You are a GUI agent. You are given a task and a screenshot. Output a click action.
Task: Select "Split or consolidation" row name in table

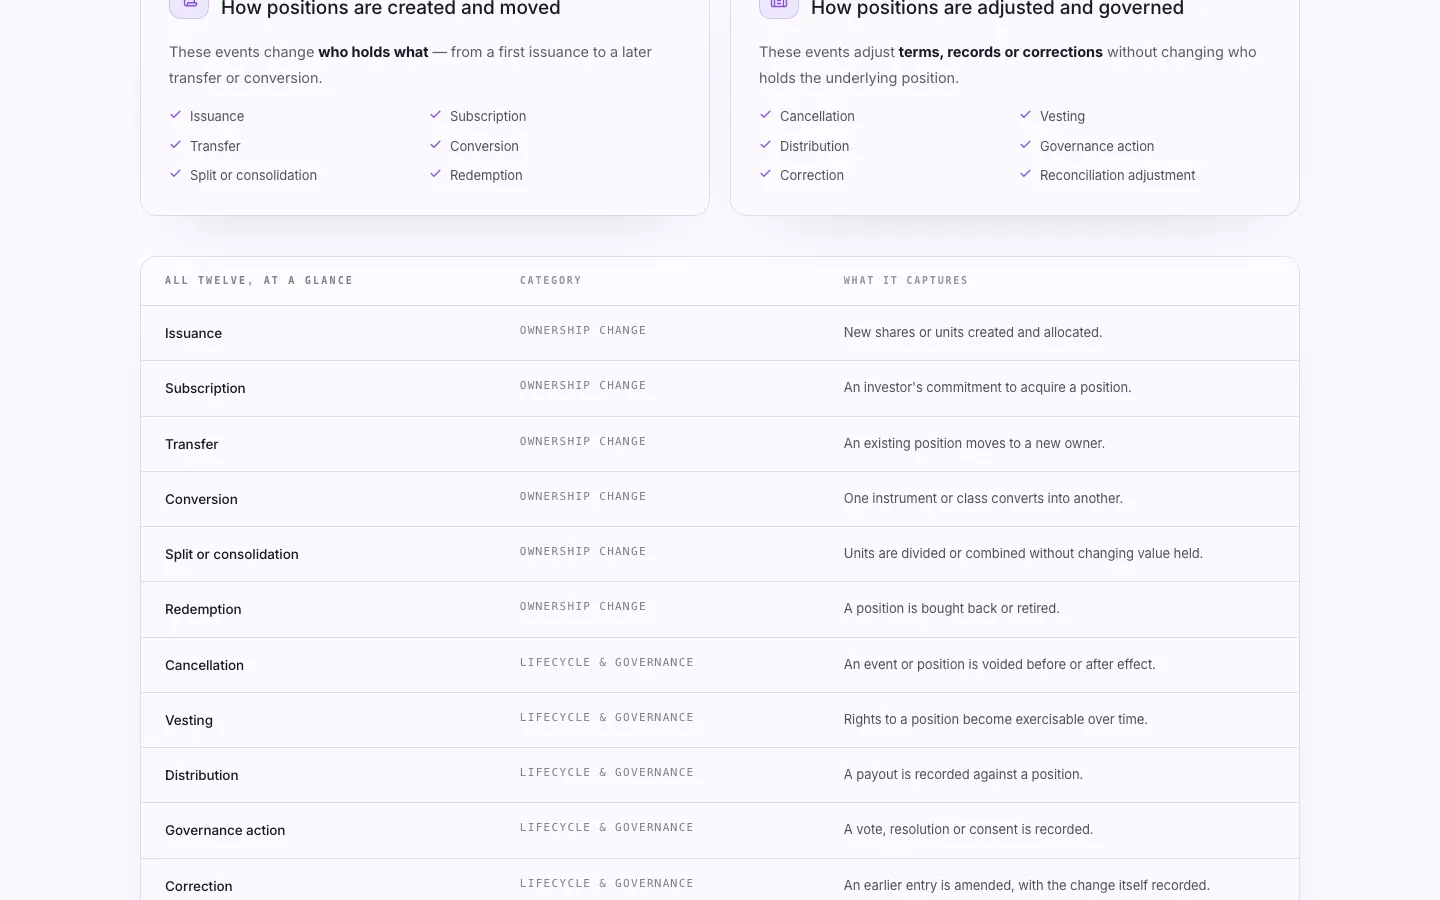[232, 554]
